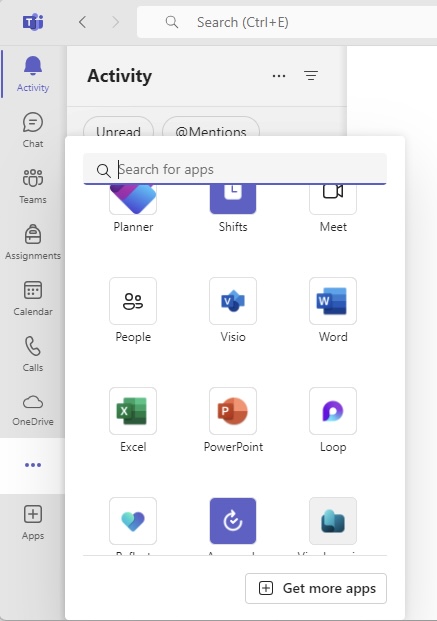Expand Activity more options ellipsis
Viewport: 437px width, 621px height.
click(x=279, y=76)
